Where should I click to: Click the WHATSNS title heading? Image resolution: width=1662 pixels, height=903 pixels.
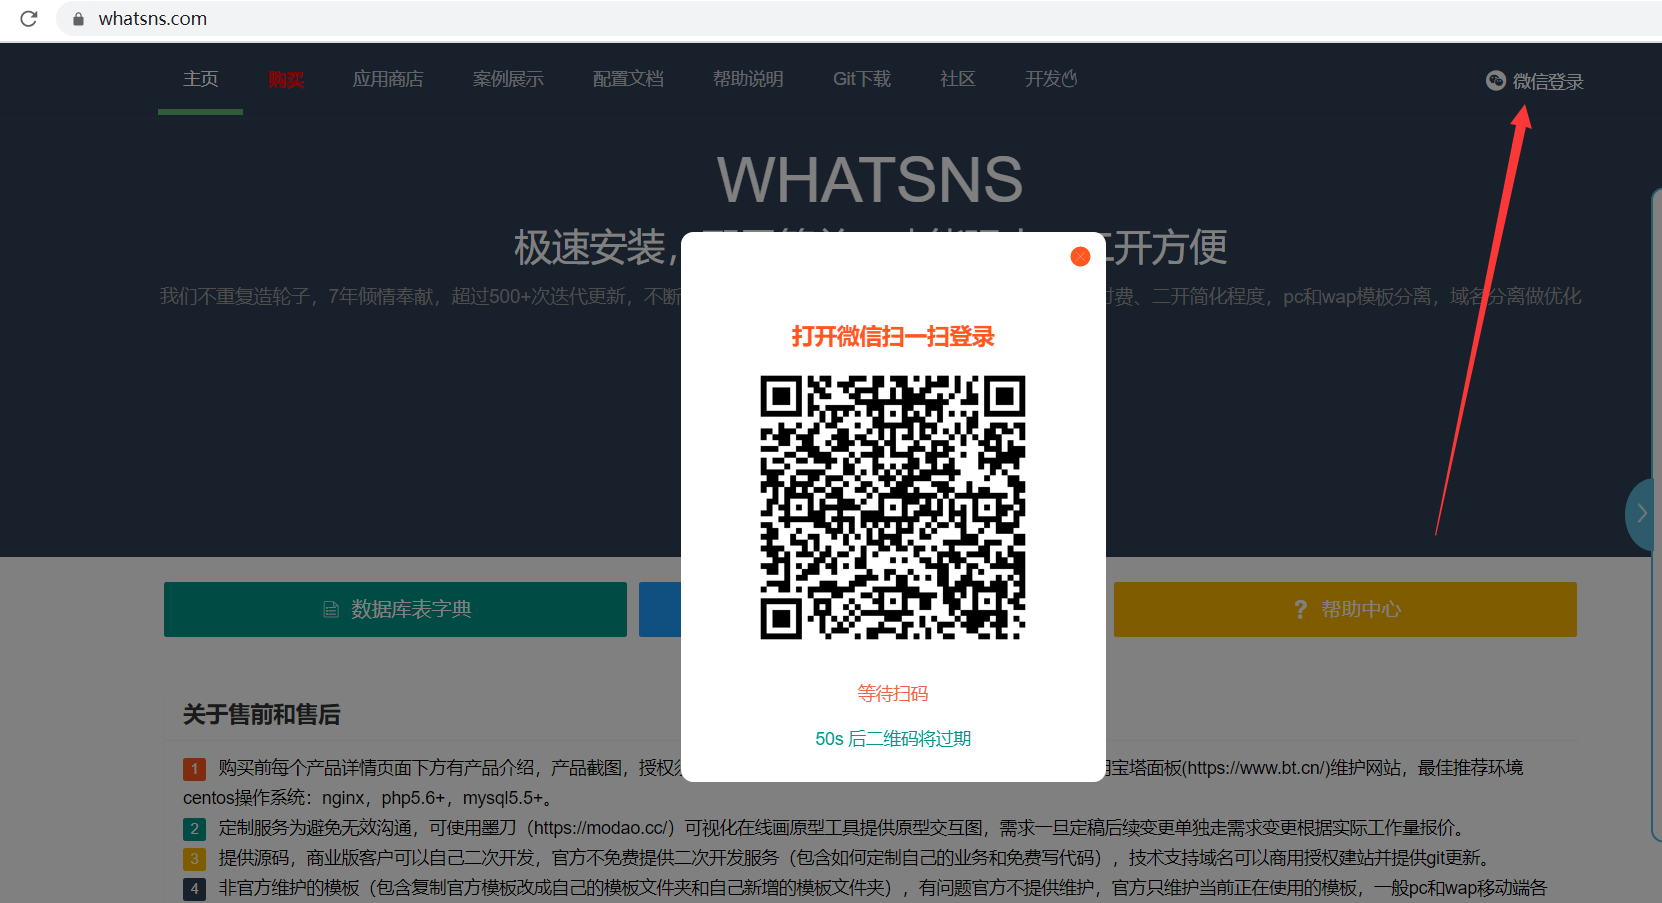coord(870,180)
